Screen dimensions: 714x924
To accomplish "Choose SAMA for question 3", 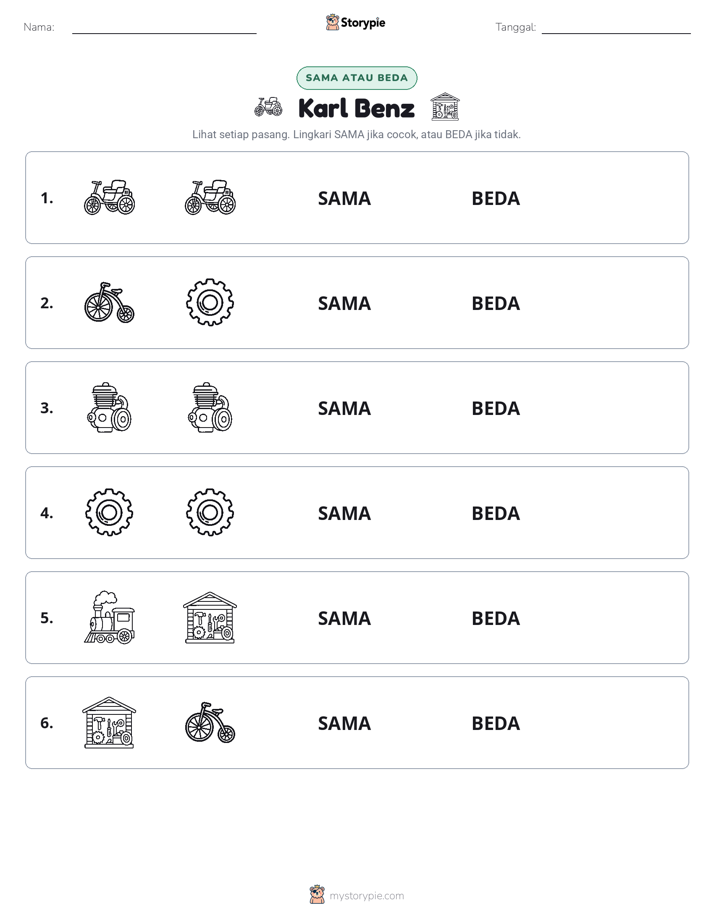I will pos(344,408).
